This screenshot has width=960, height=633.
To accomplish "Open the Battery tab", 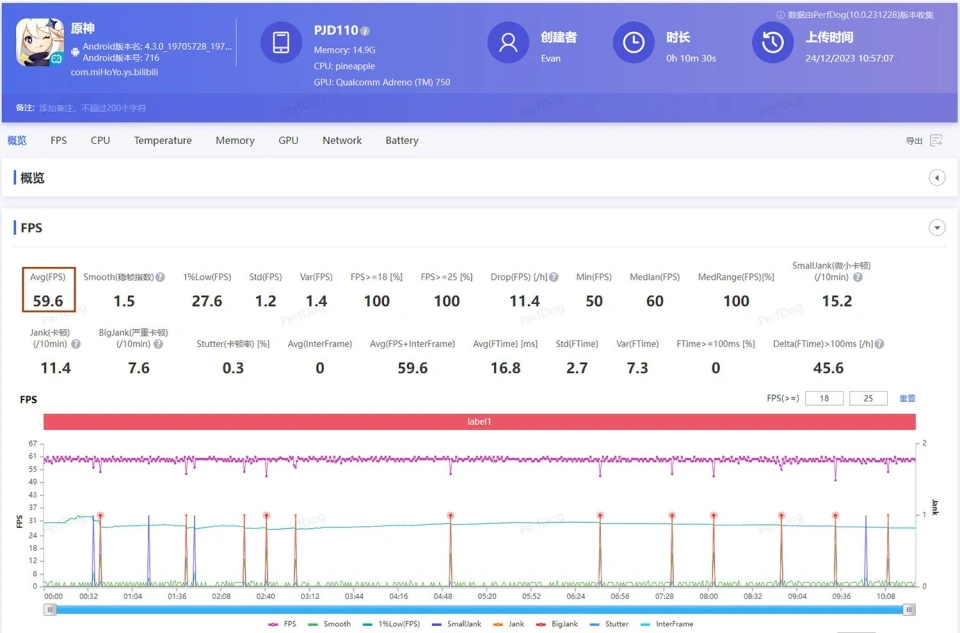I will pyautogui.click(x=402, y=141).
